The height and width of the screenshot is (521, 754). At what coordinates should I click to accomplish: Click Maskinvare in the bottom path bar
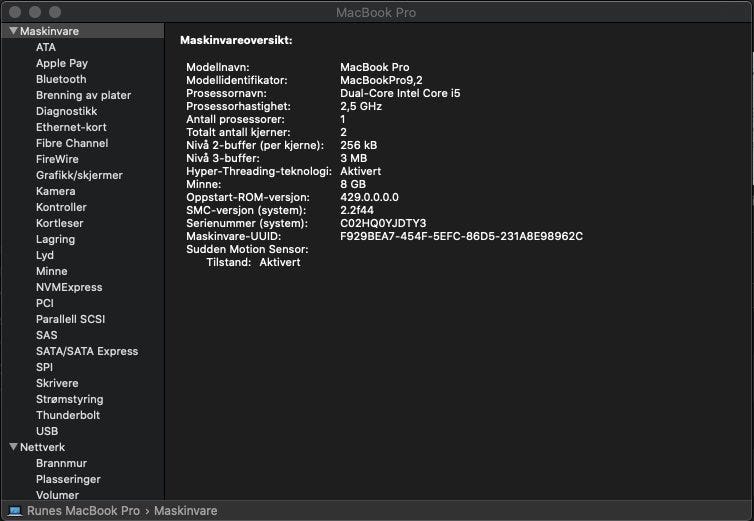pos(186,511)
